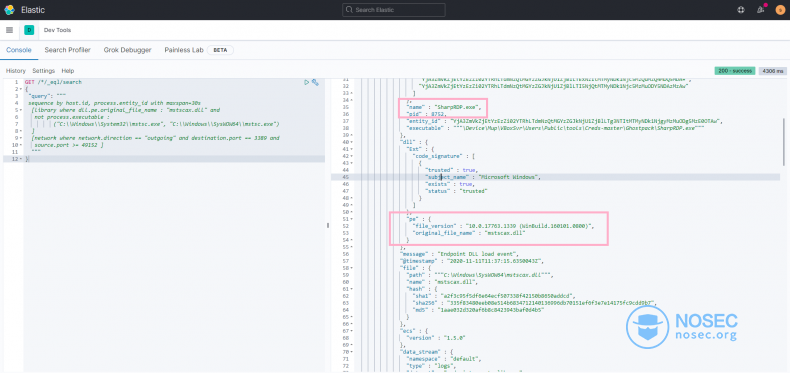Fold the library clause at line 5
This screenshot has height=373, width=790.
point(20,109)
